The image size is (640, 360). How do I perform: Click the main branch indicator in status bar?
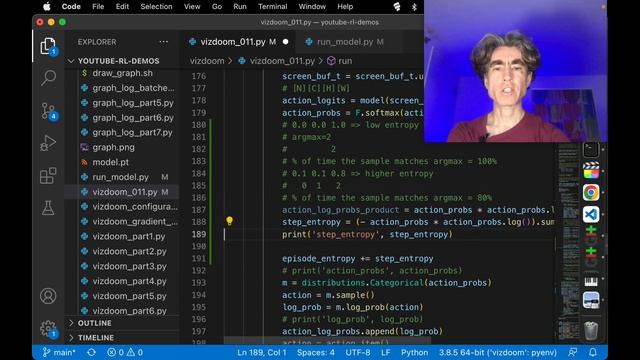pos(59,352)
